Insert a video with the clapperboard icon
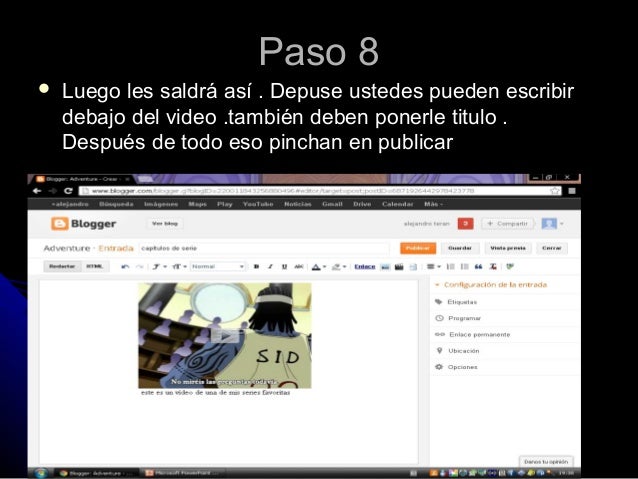This screenshot has width=638, height=479. 399,267
